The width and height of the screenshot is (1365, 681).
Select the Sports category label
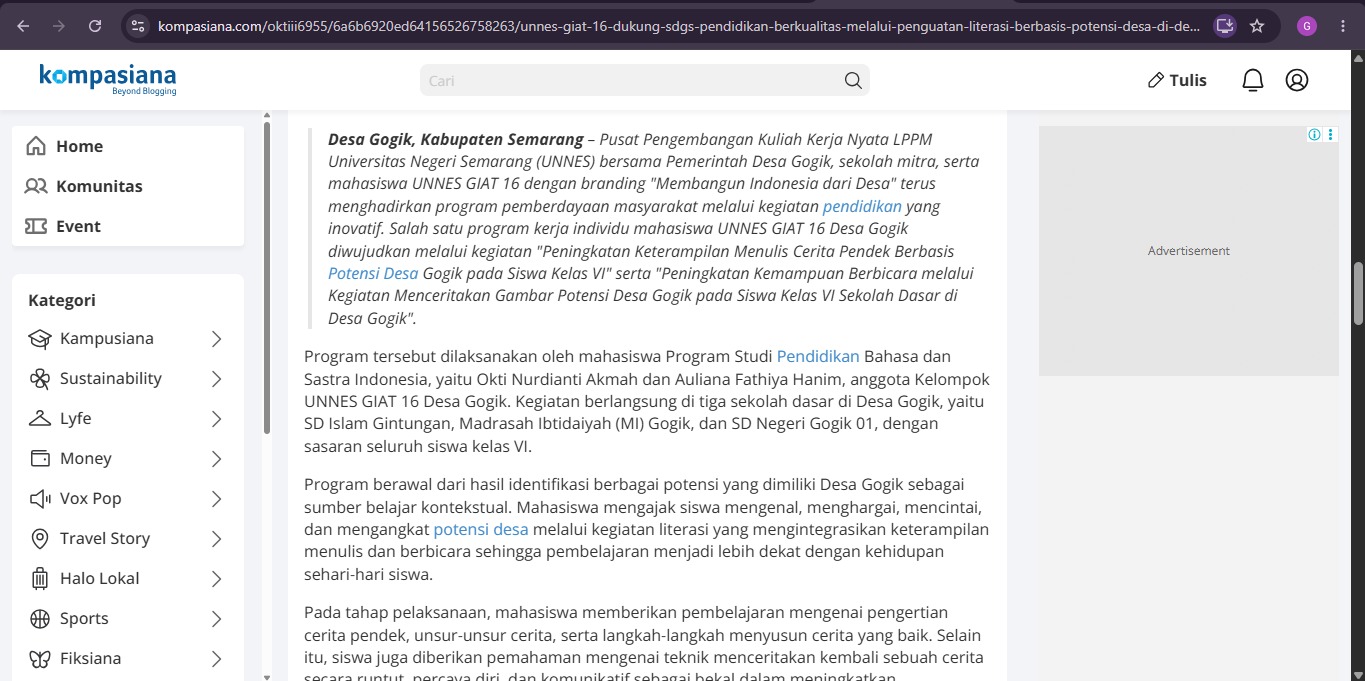pyautogui.click(x=84, y=619)
